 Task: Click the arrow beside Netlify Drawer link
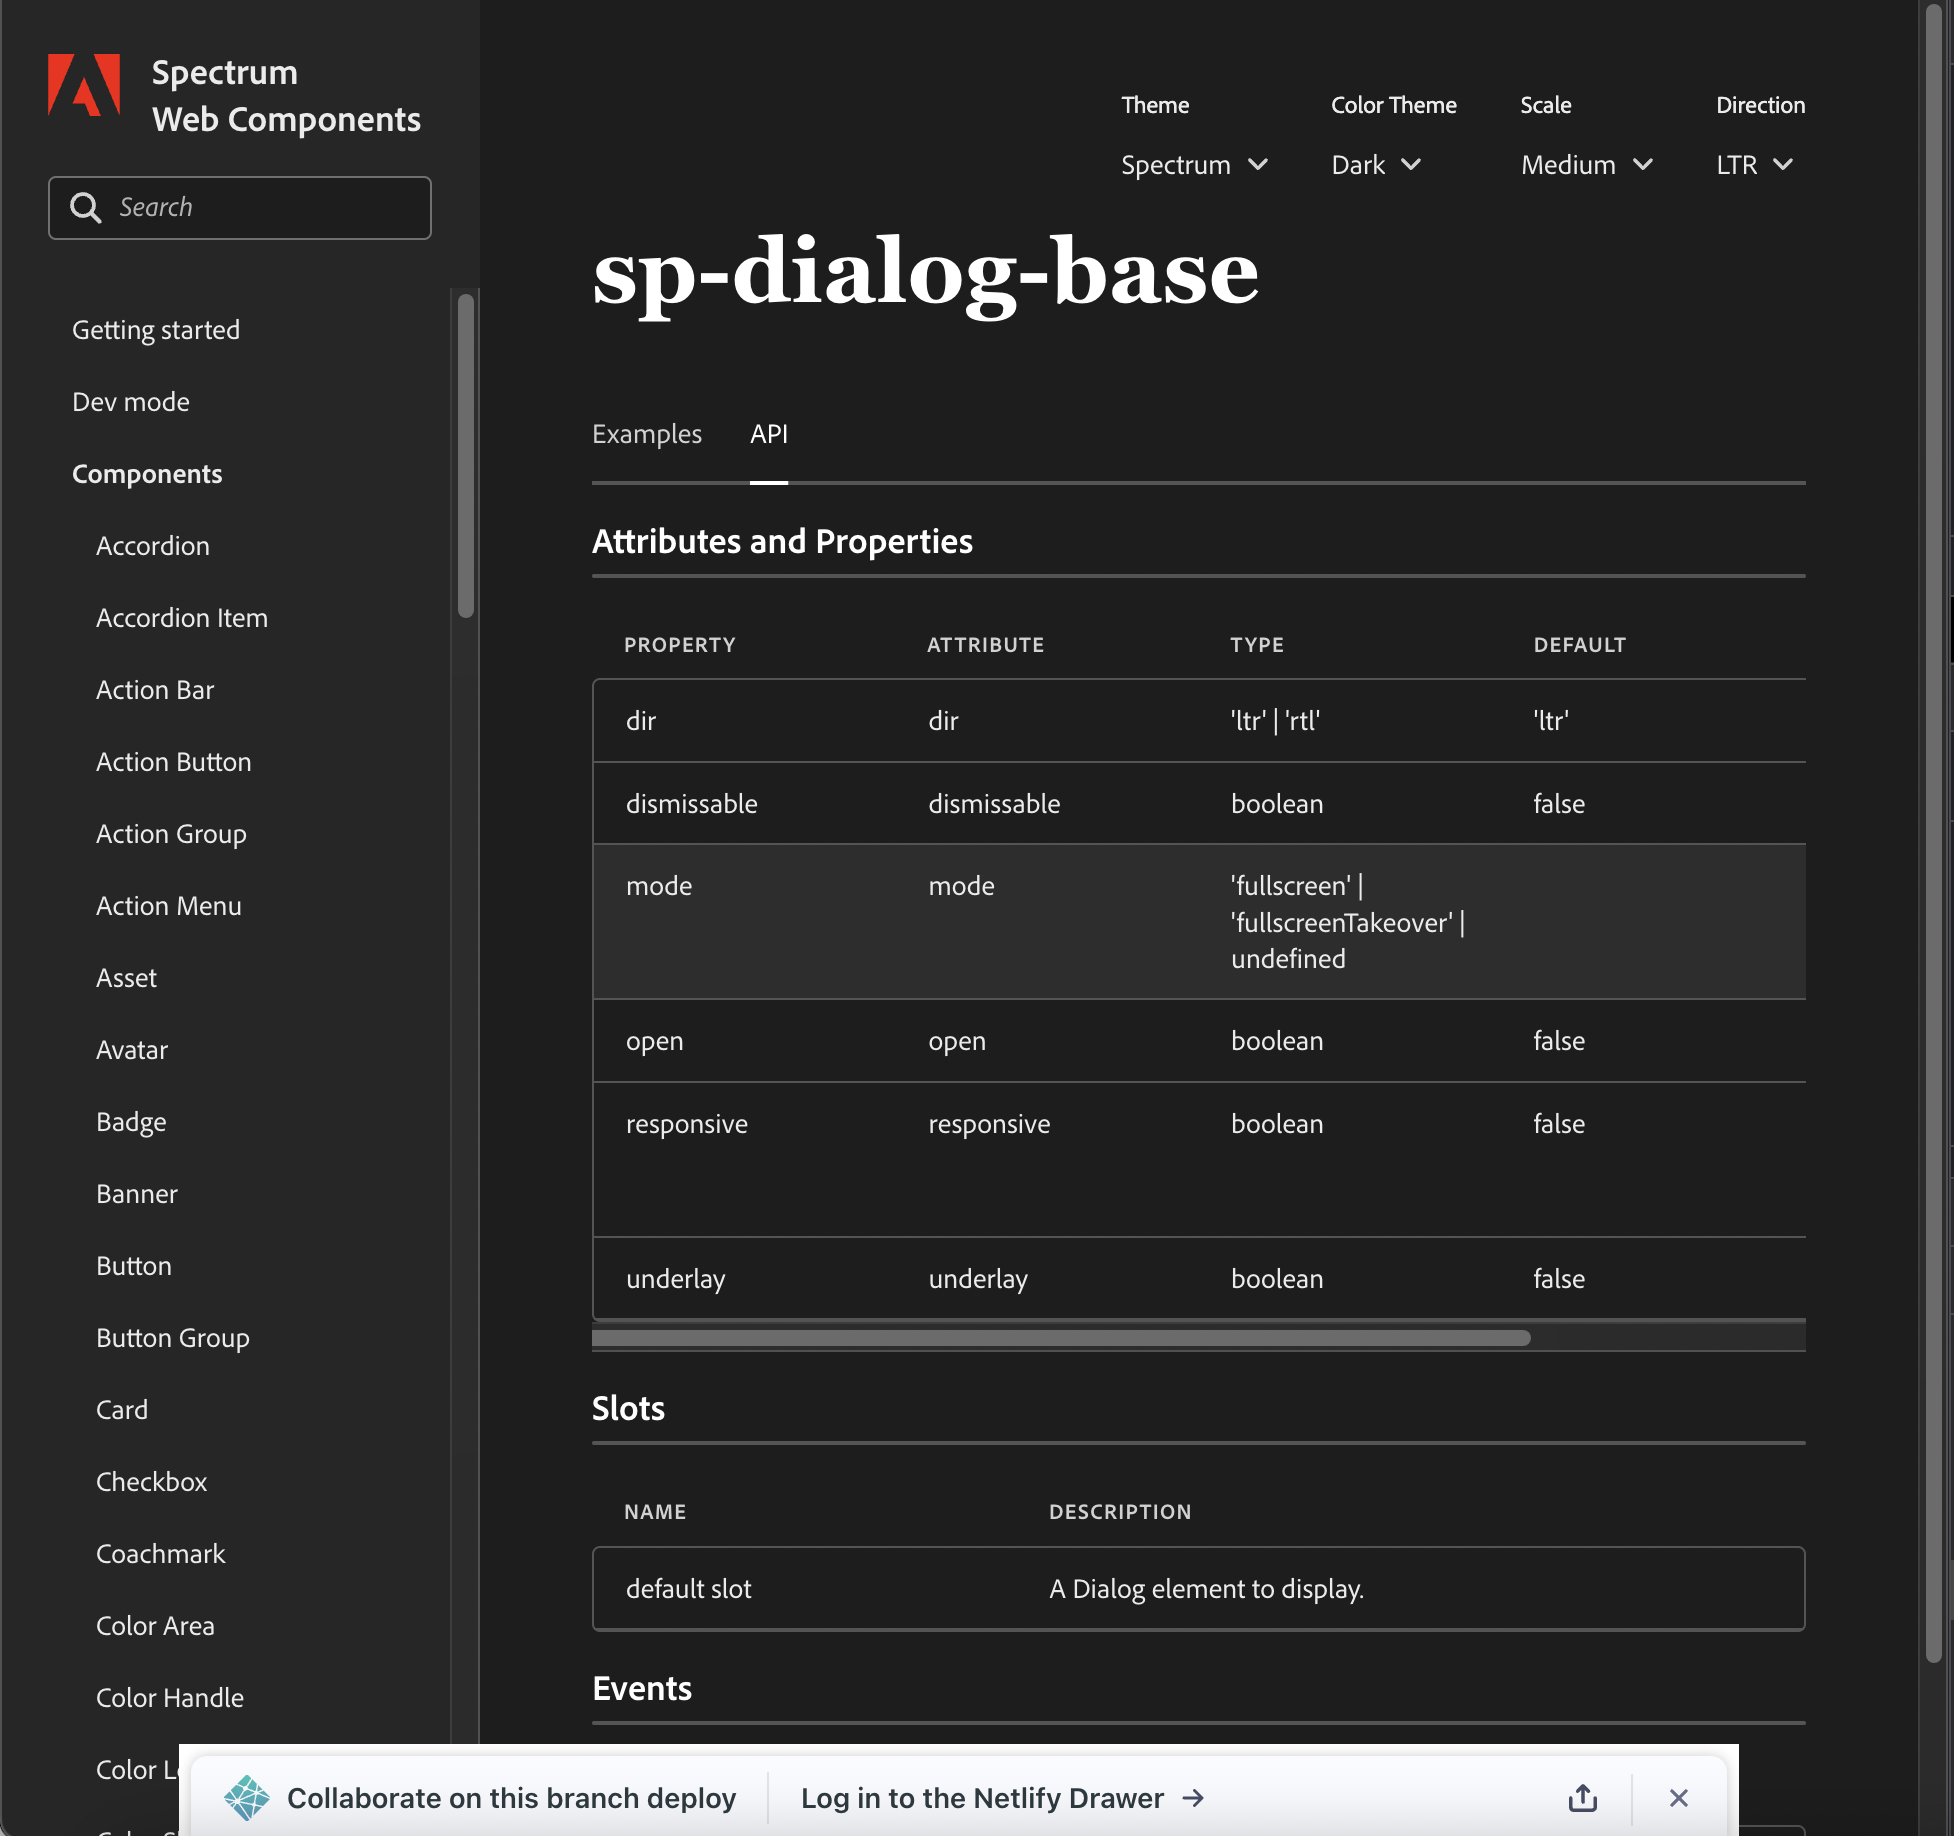tap(1194, 1798)
